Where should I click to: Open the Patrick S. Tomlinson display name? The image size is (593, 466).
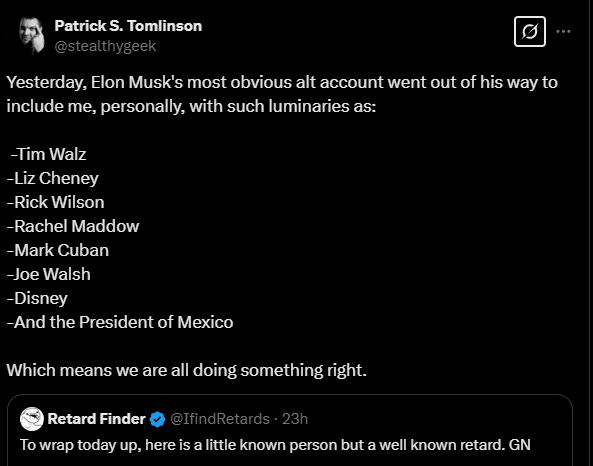coord(128,26)
